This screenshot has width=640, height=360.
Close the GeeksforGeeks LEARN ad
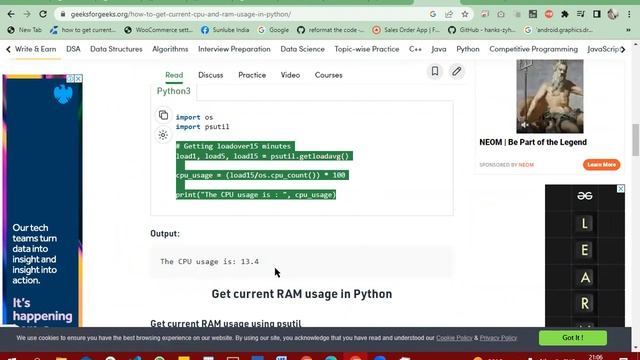click(x=620, y=189)
